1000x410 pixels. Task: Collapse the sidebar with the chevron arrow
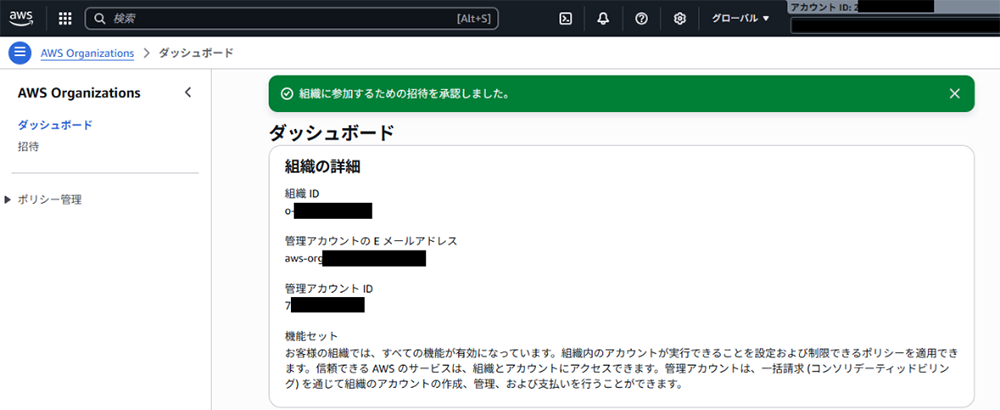(x=188, y=93)
